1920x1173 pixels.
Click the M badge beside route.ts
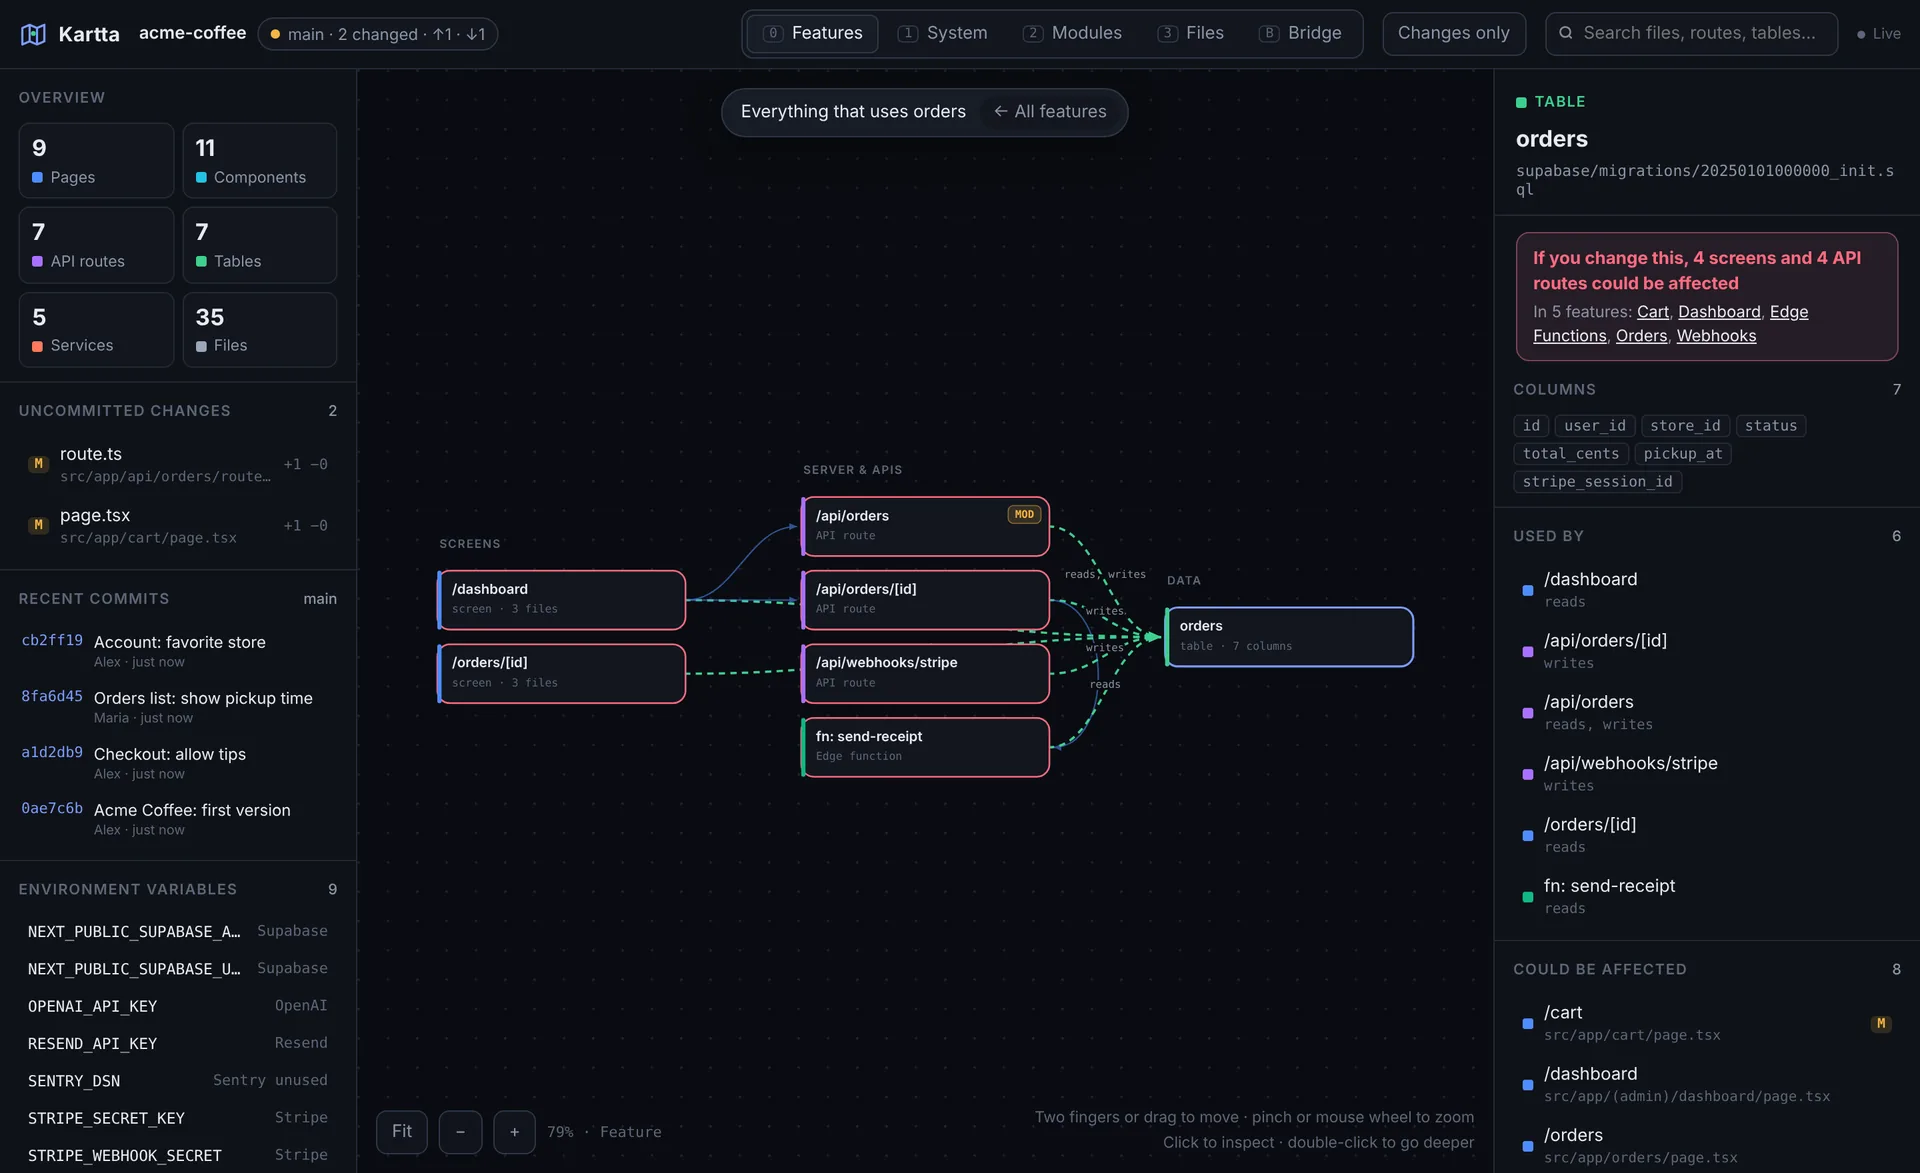[39, 464]
